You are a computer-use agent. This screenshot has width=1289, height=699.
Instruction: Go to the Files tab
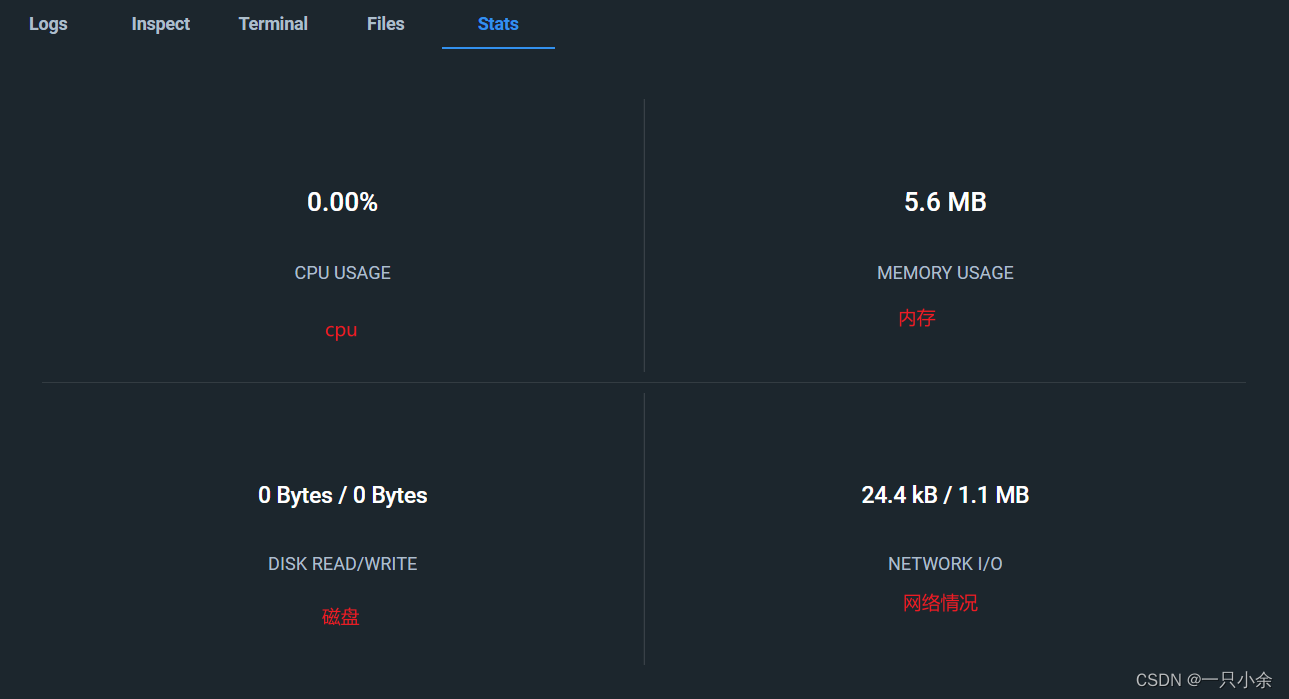(385, 24)
